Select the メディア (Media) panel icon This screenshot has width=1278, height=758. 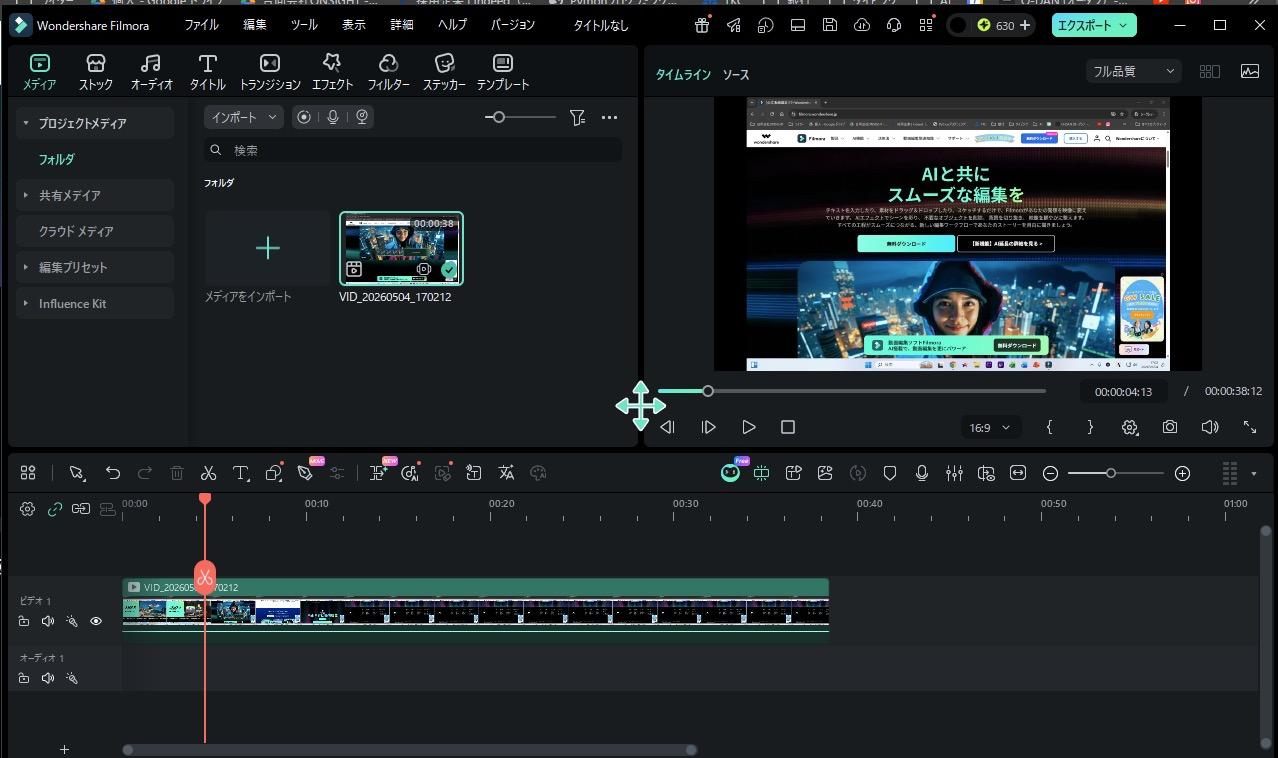pos(40,64)
